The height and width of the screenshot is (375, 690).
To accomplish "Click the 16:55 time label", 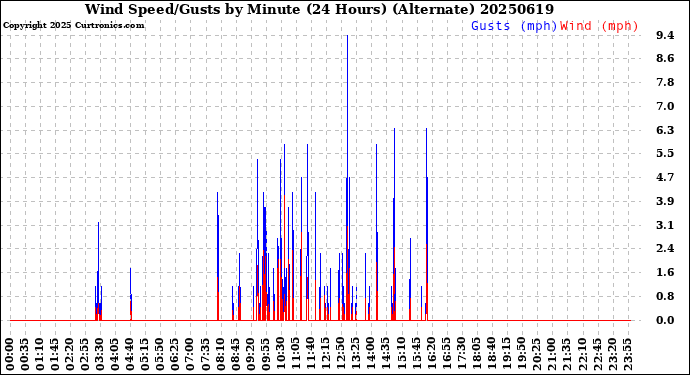I will [446, 355].
